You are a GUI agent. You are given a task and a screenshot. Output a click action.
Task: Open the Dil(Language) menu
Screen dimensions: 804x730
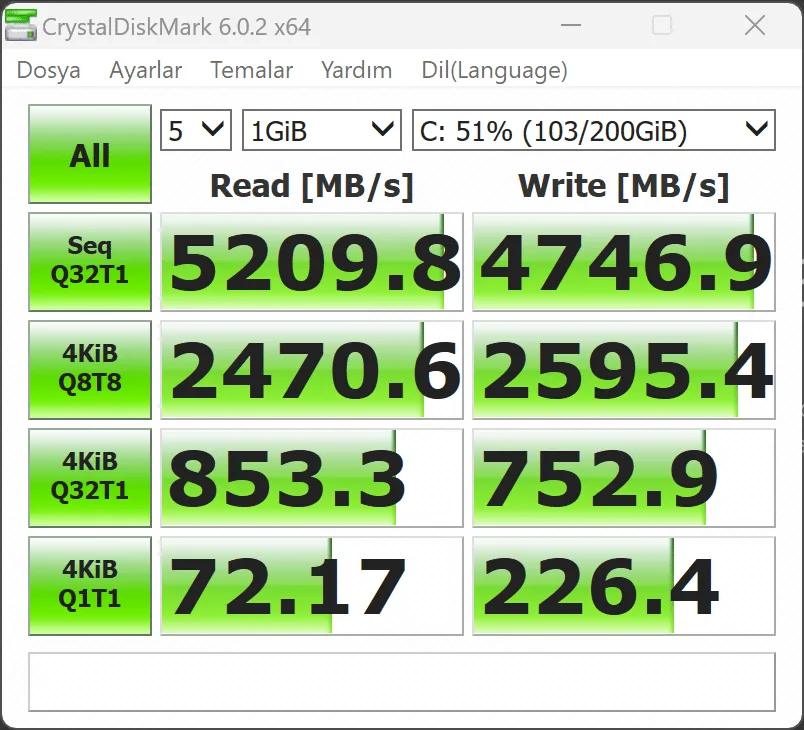tap(494, 70)
